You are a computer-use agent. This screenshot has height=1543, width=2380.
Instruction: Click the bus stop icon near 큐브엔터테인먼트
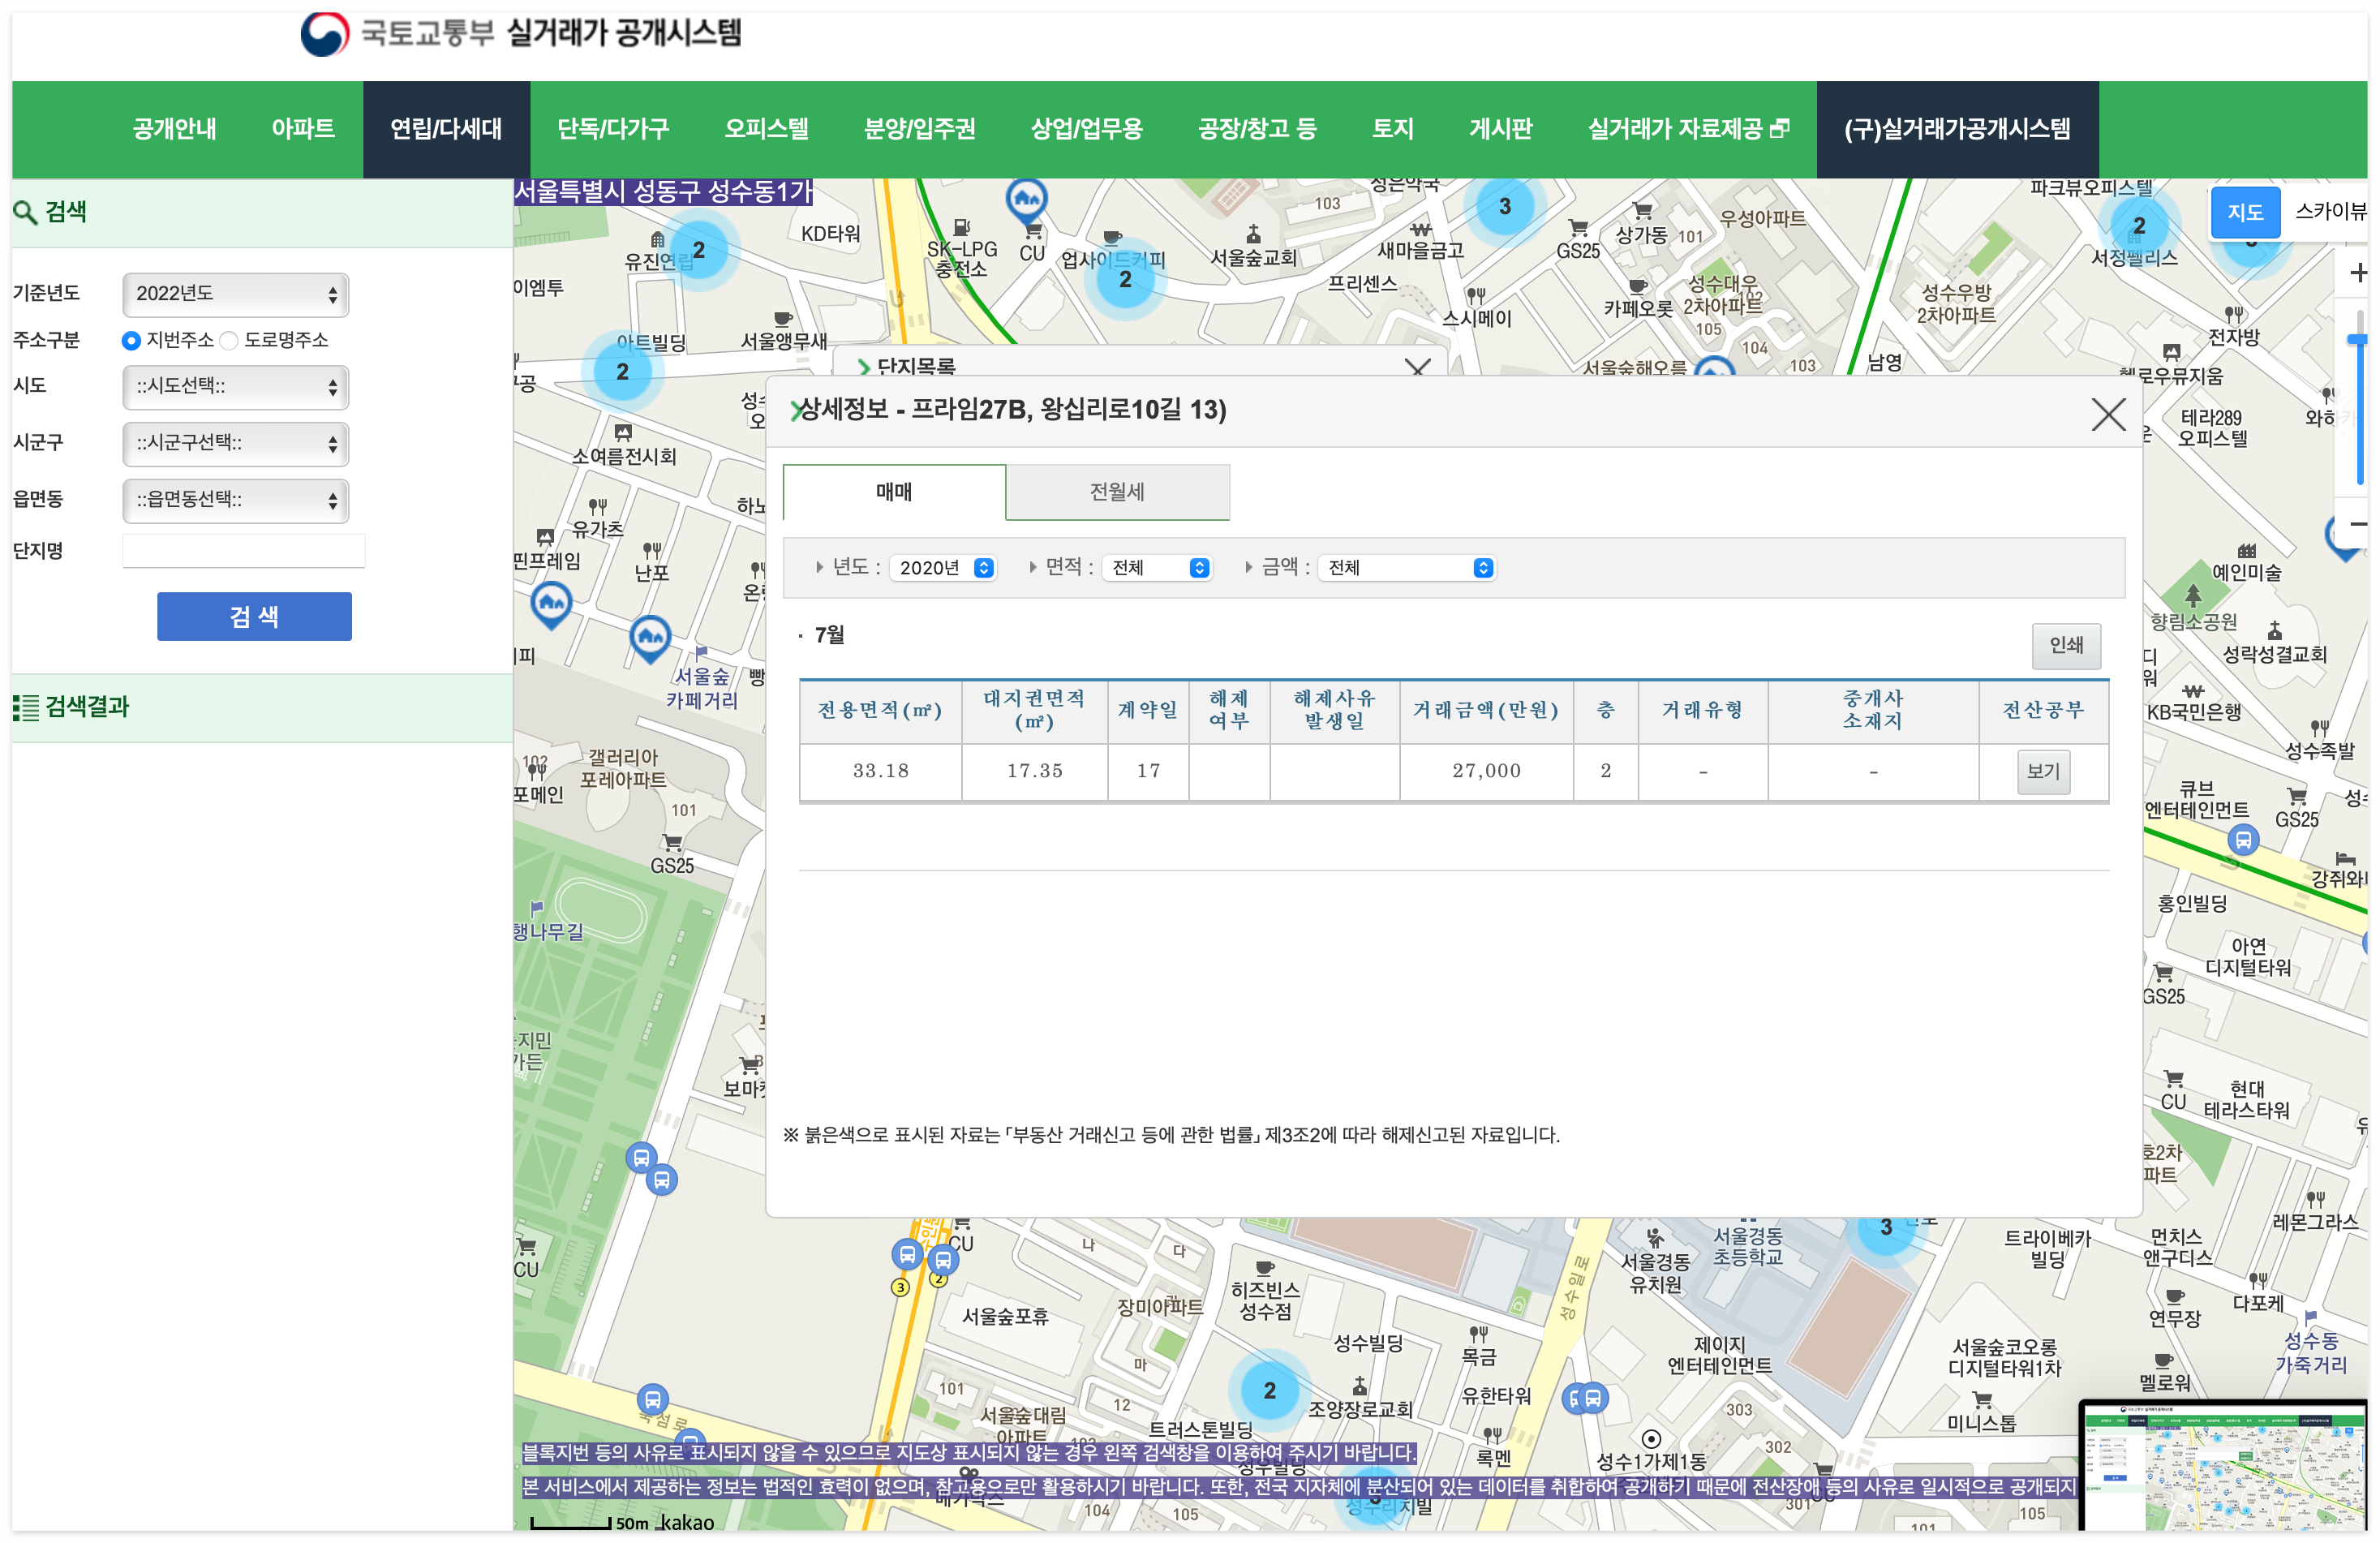(2243, 840)
